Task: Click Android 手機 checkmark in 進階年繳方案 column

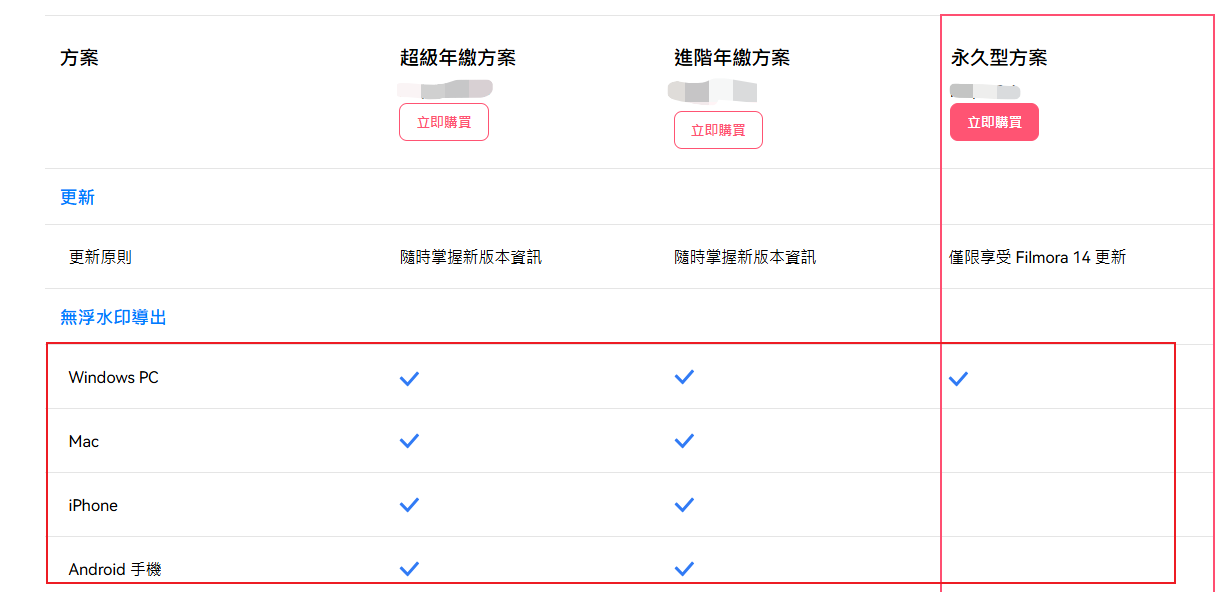Action: (x=684, y=569)
